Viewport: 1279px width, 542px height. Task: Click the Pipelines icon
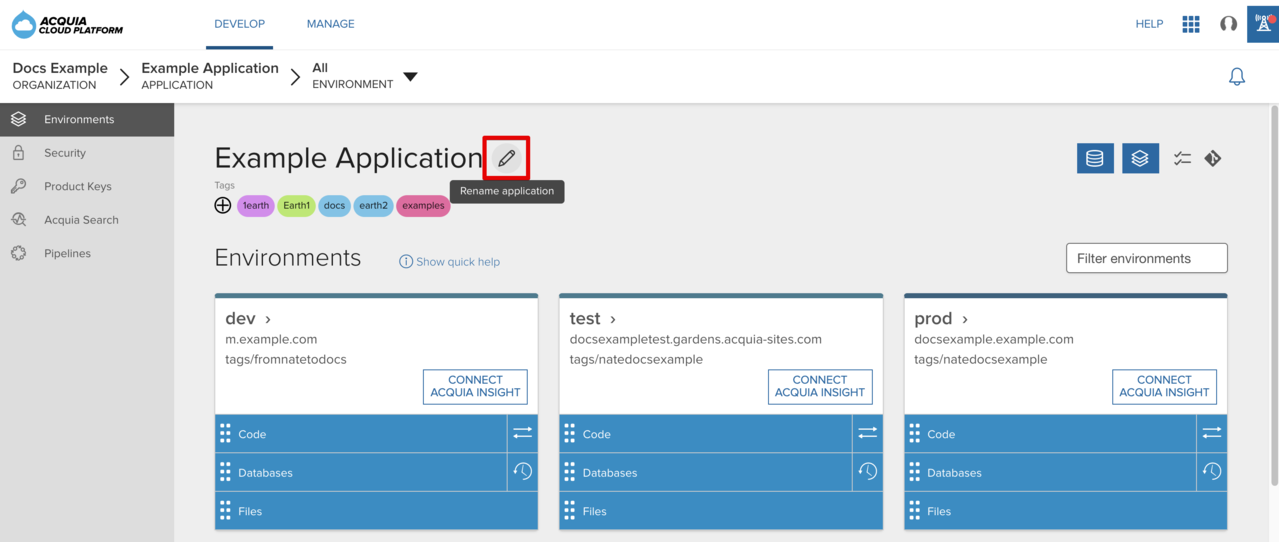point(18,254)
